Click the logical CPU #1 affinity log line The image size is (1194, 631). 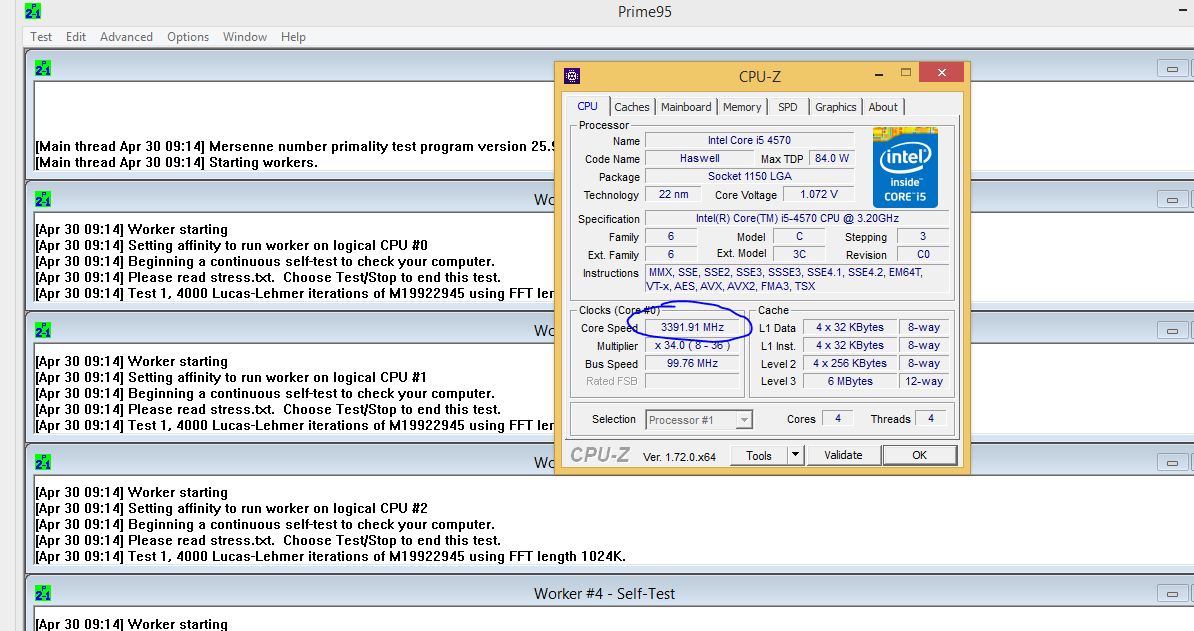[x=231, y=378]
